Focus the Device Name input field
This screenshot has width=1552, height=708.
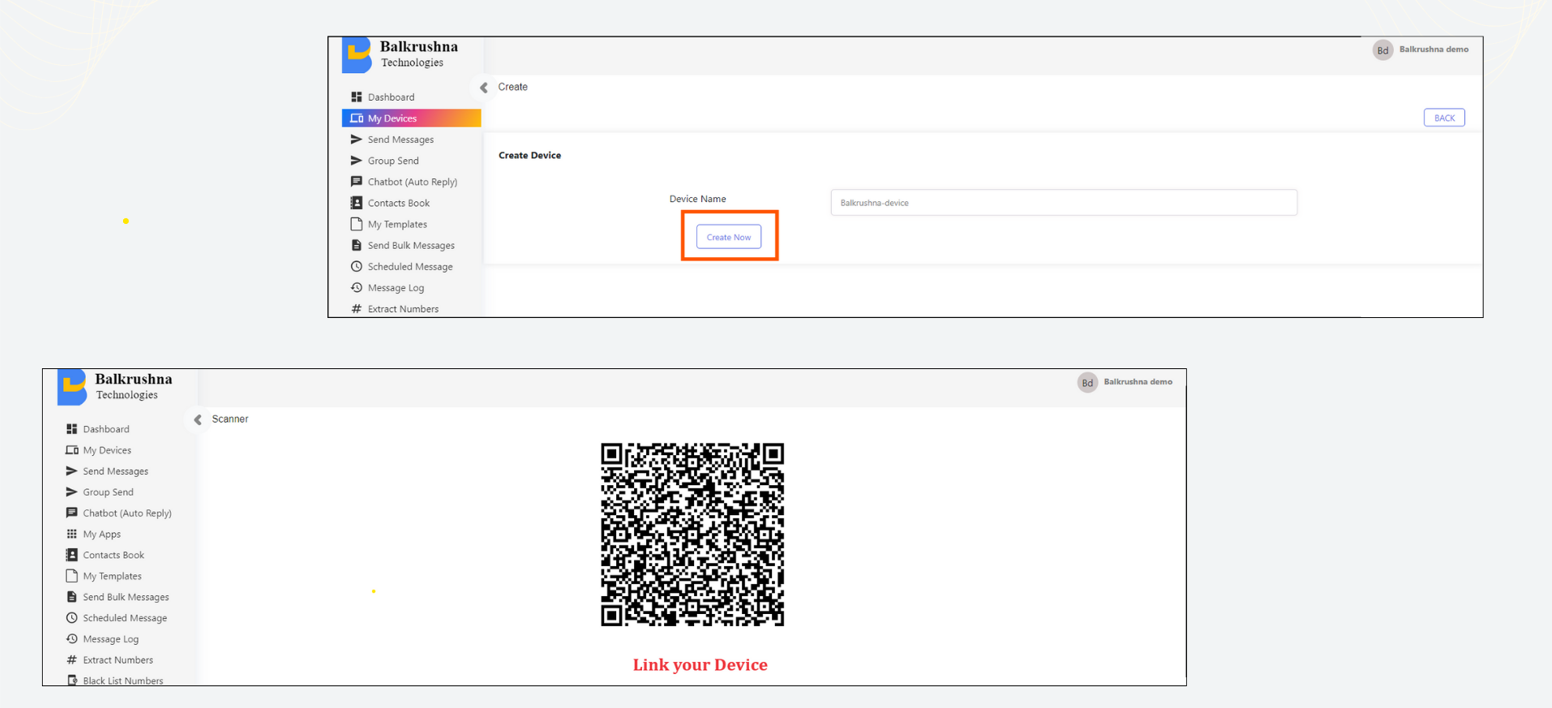click(x=1064, y=203)
